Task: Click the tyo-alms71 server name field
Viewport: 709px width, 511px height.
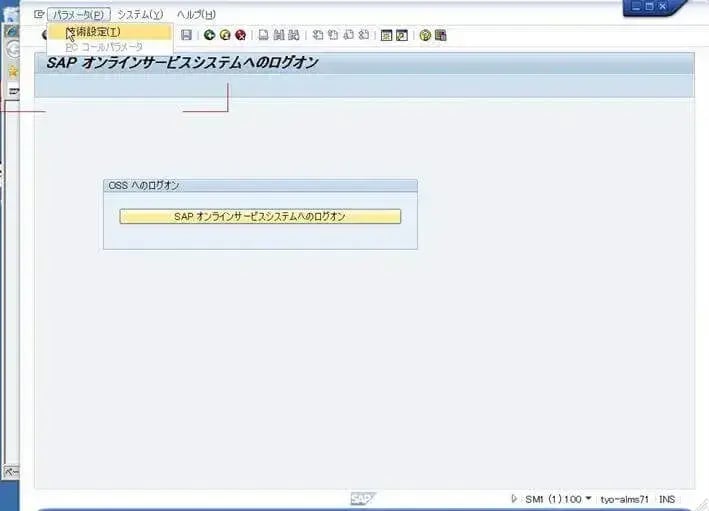Action: tap(625, 498)
